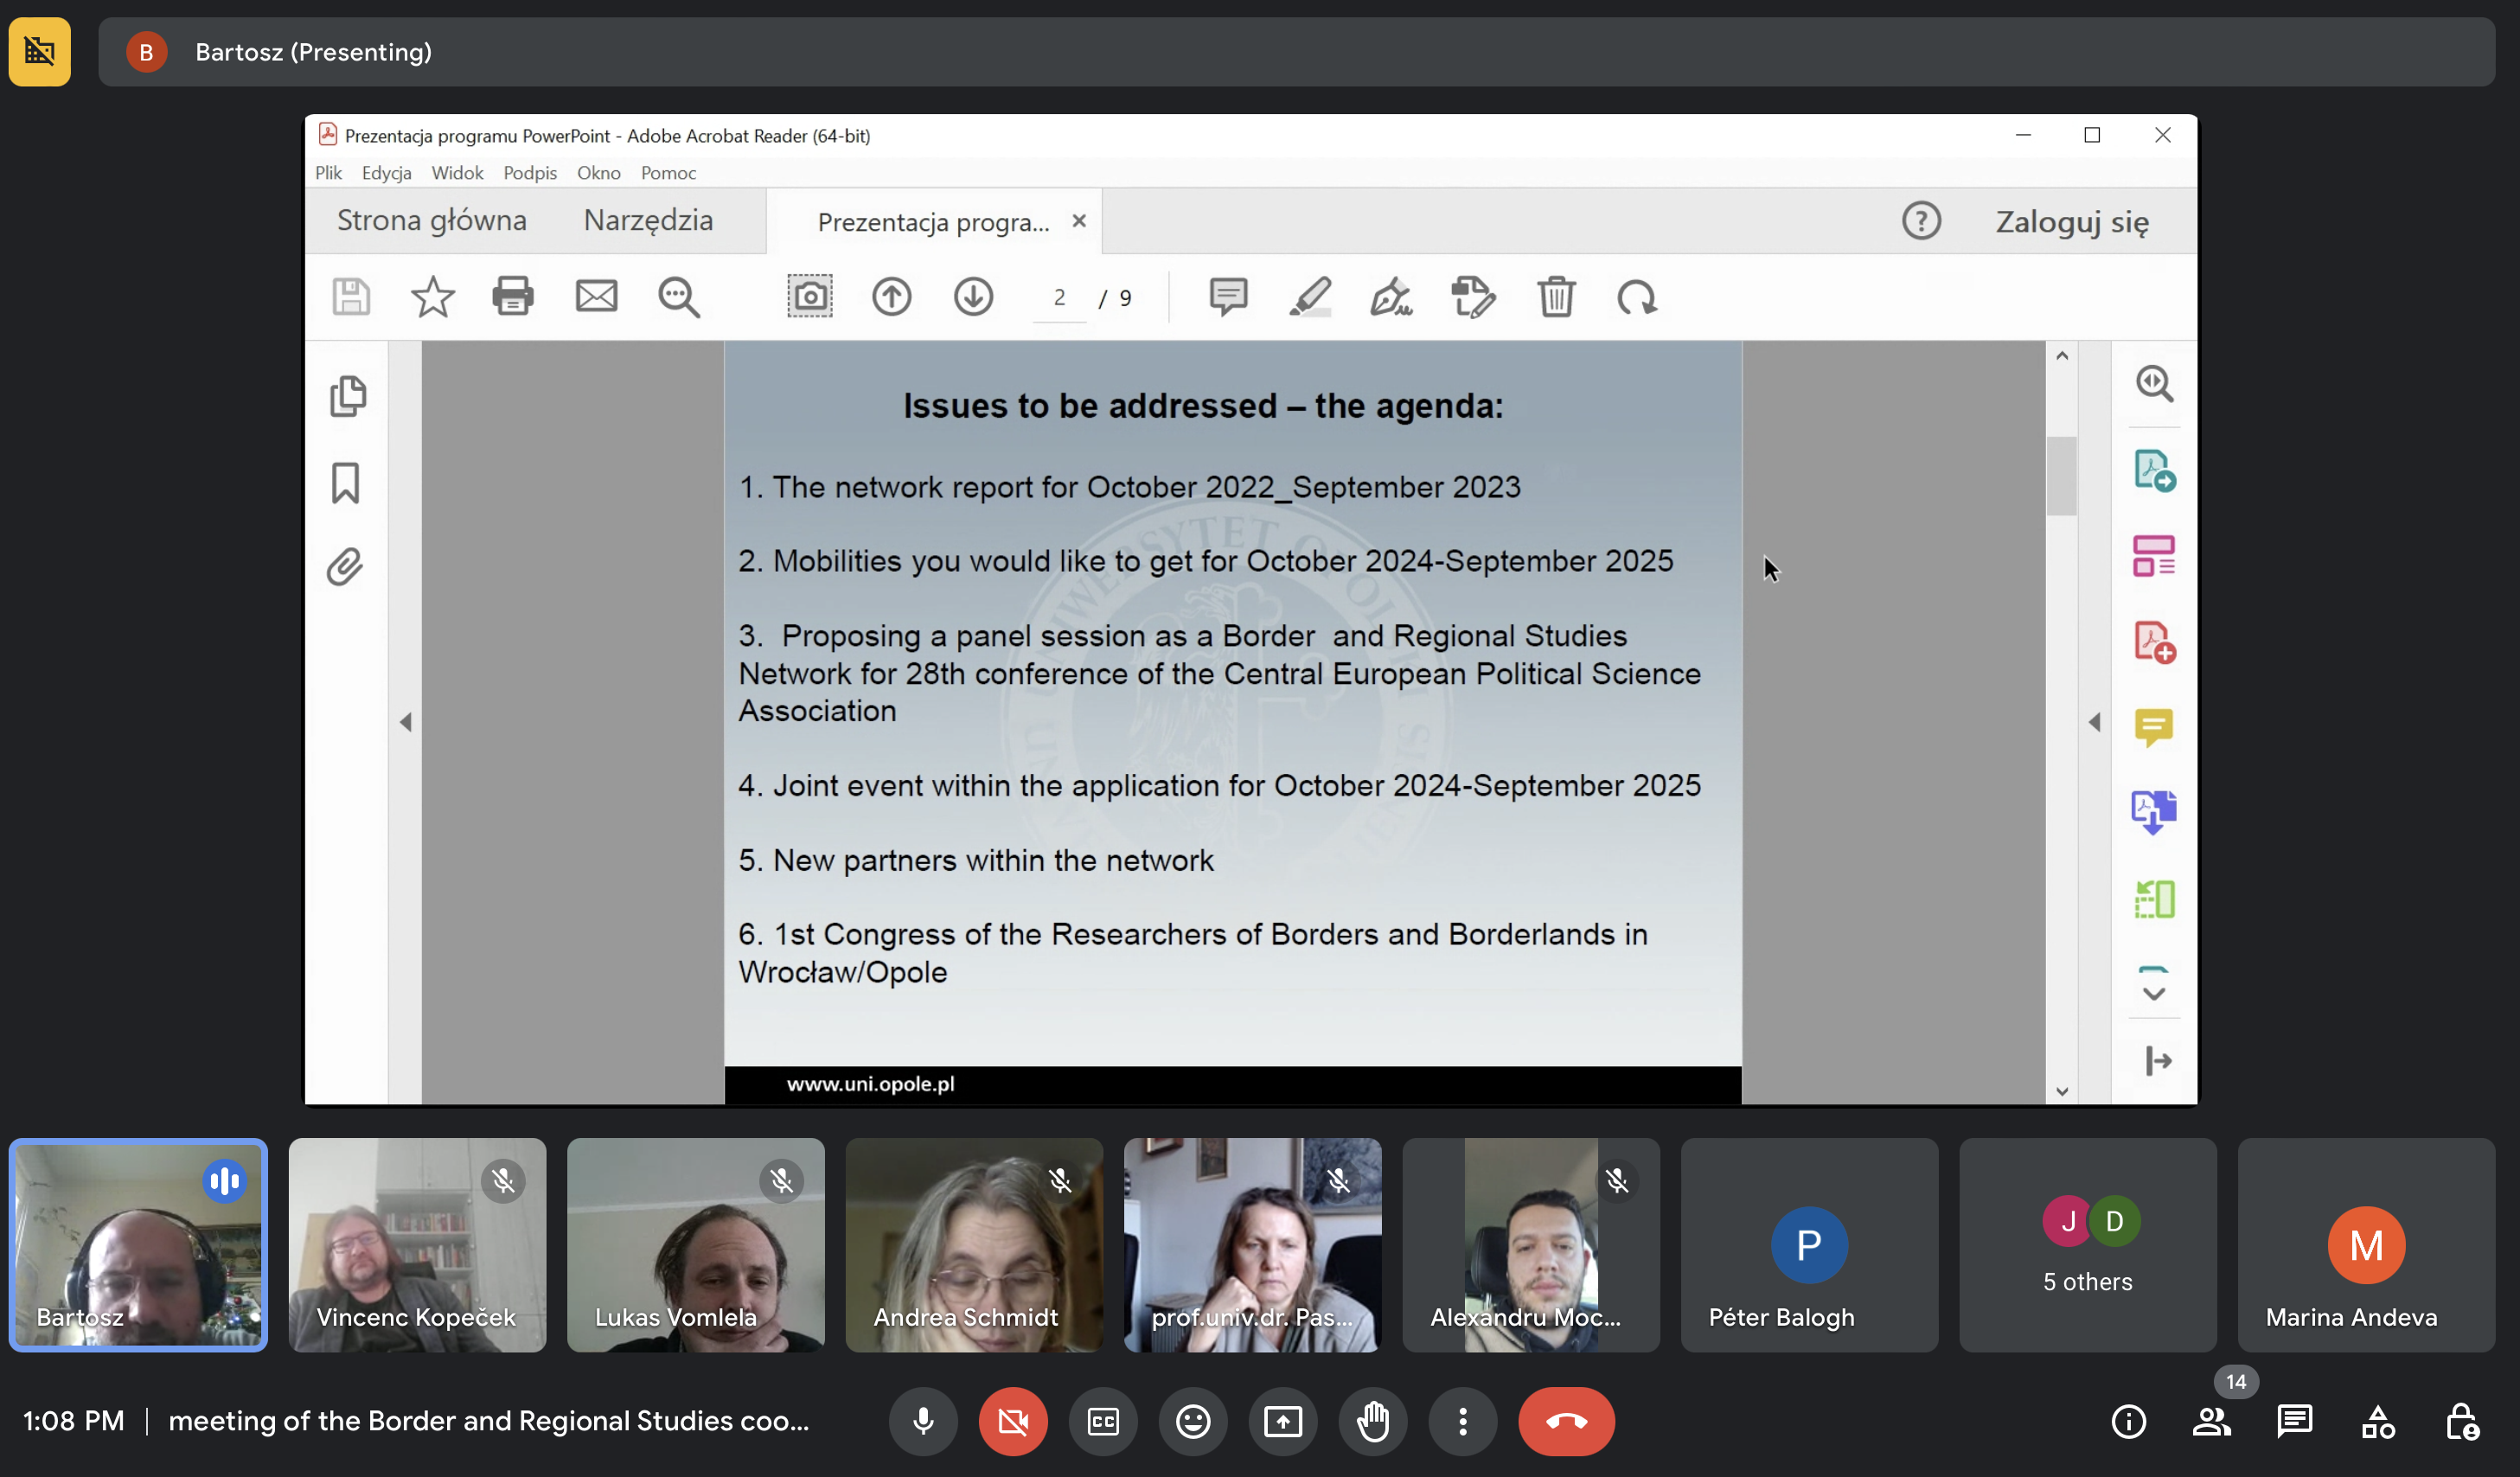Open Activities shapes icon
Image resolution: width=2520 pixels, height=1477 pixels.
[x=2378, y=1421]
